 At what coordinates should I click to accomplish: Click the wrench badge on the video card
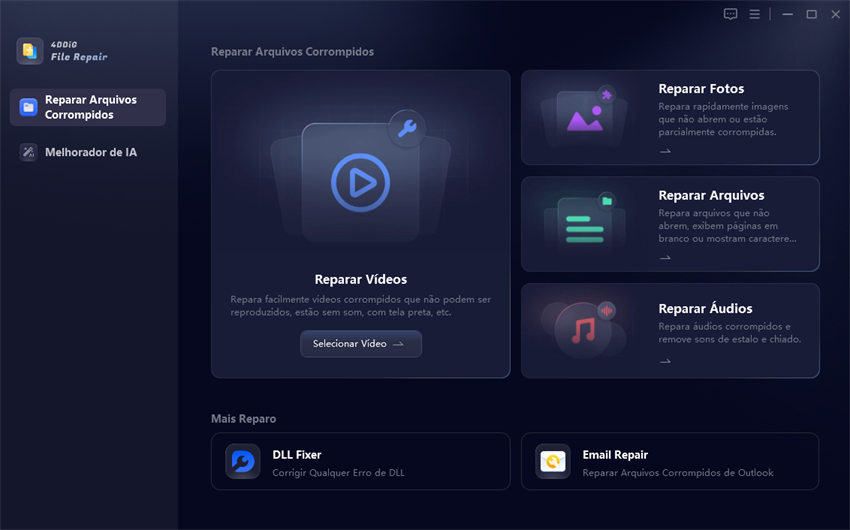point(407,128)
